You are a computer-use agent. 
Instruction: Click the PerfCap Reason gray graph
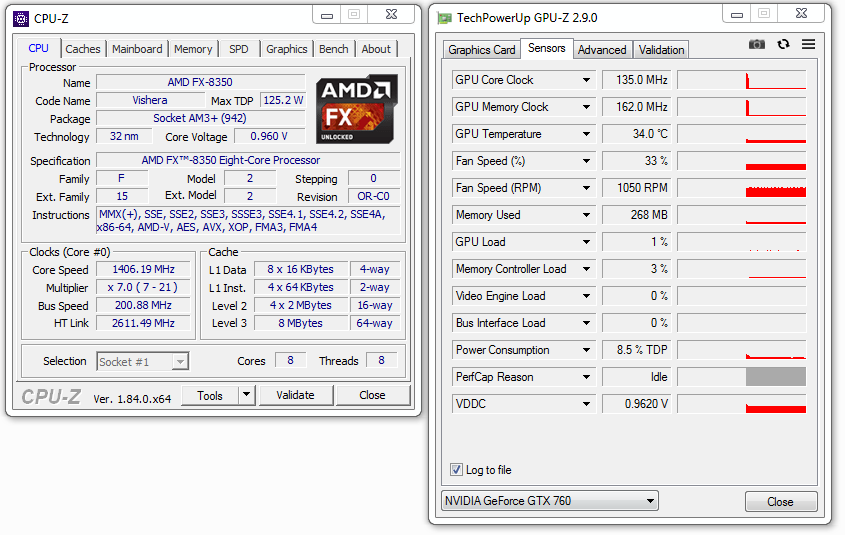[742, 377]
